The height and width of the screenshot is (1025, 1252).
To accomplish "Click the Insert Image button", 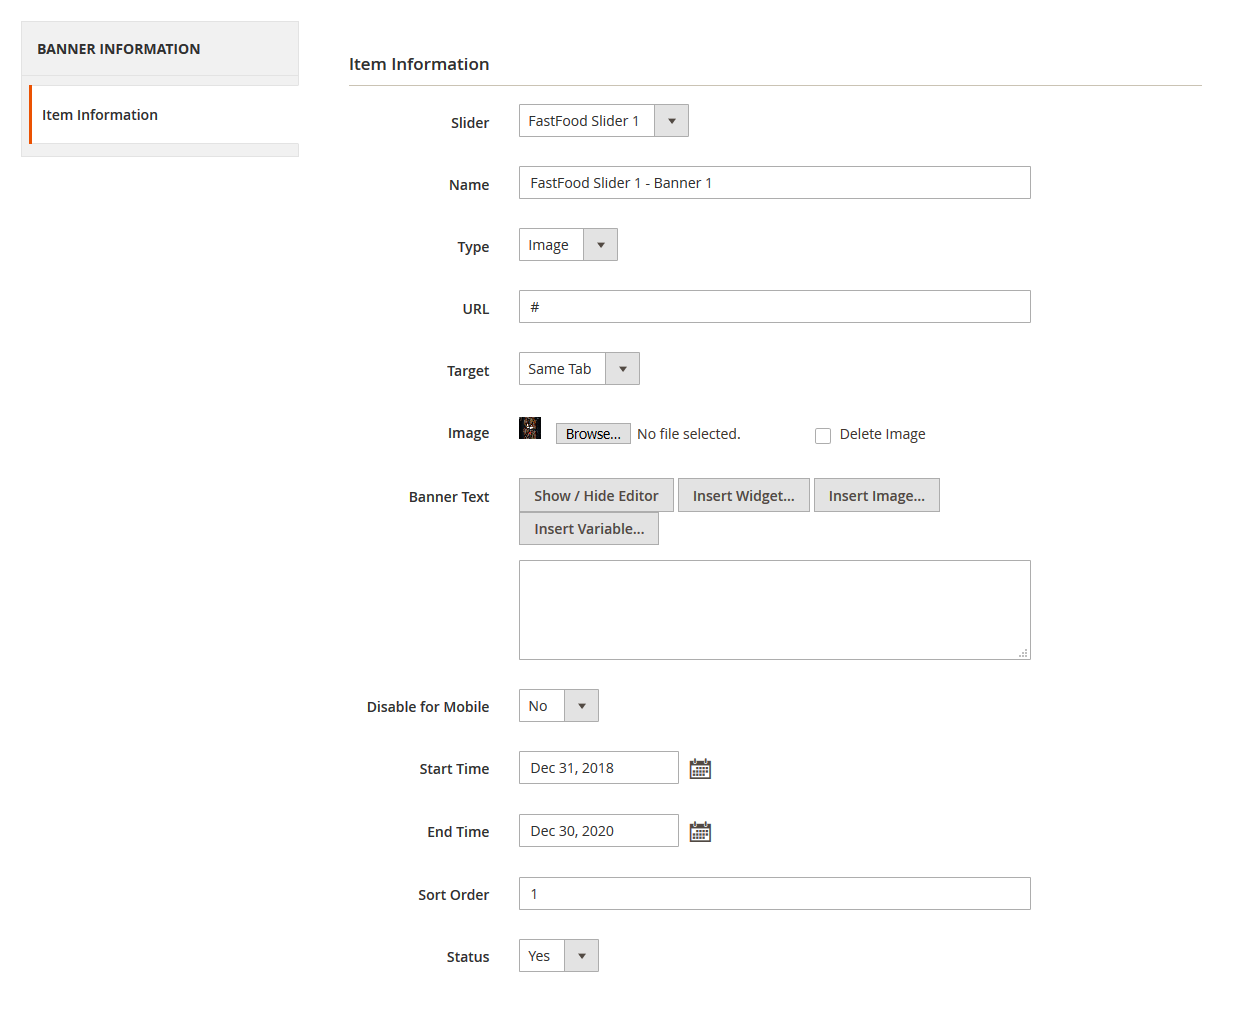I will [876, 496].
